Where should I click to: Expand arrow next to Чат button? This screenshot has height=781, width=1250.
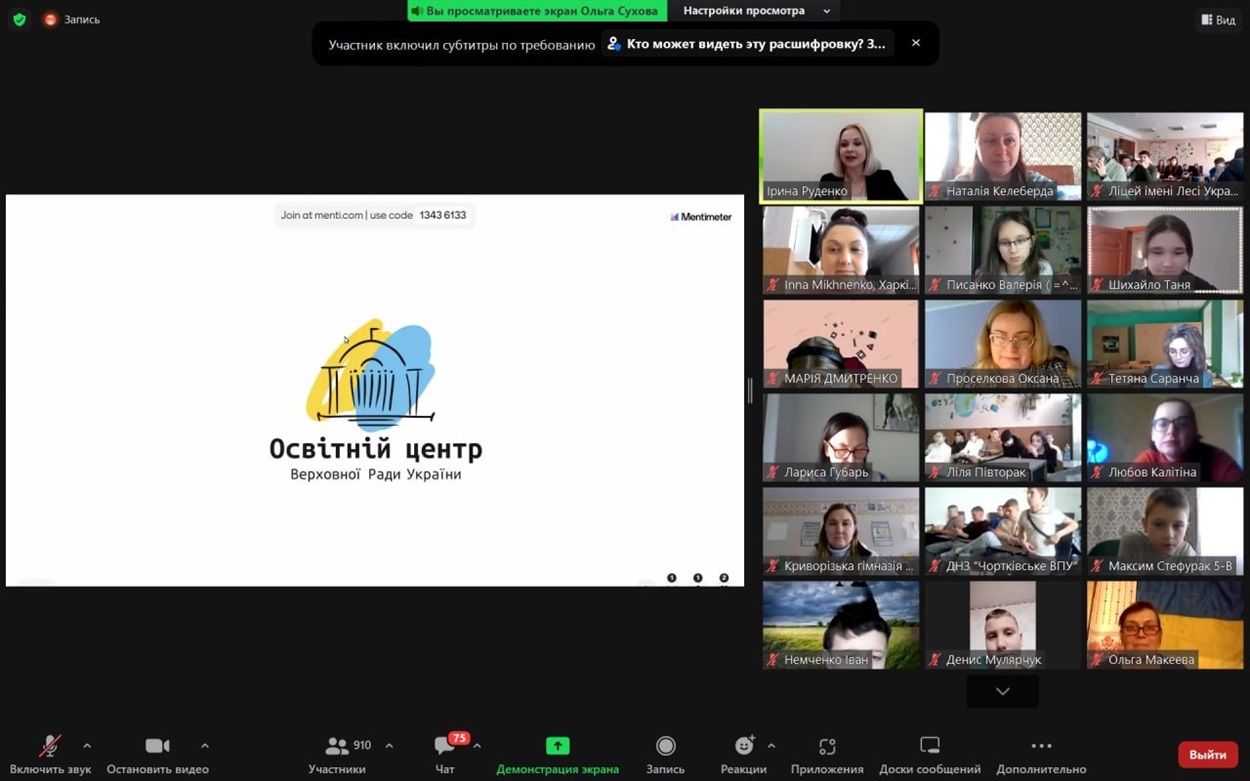coord(477,746)
